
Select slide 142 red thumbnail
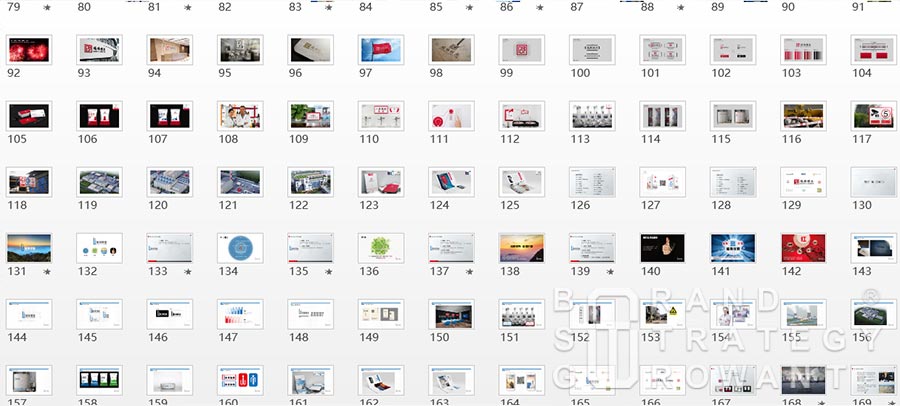pos(803,247)
